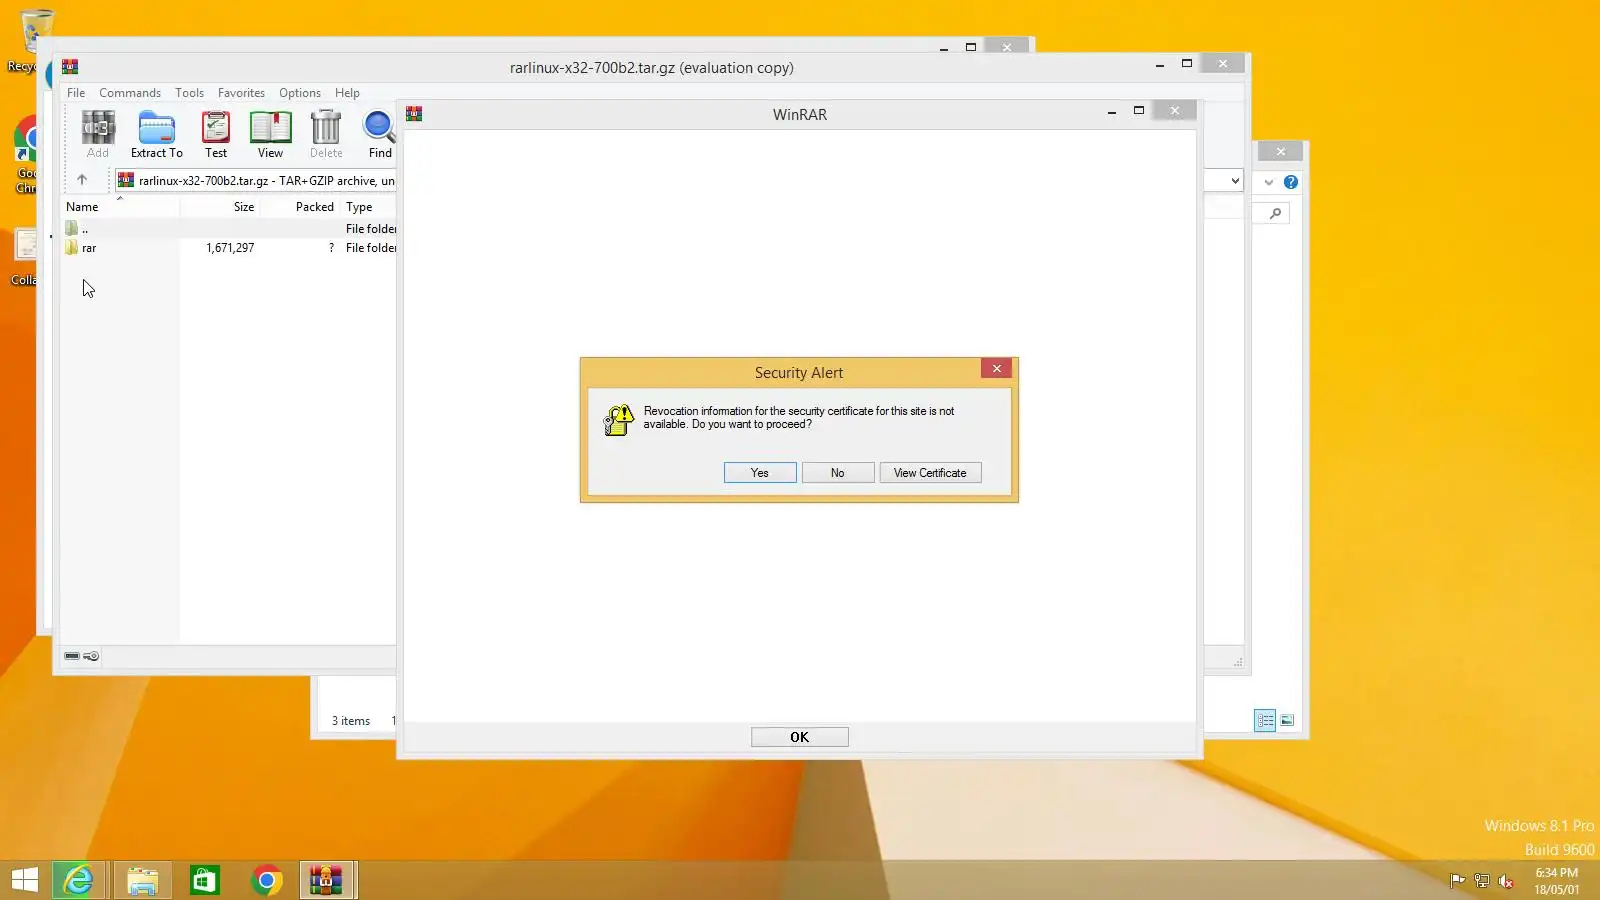Maximize the WinRAR dialog window
1600x900 pixels.
click(1139, 111)
